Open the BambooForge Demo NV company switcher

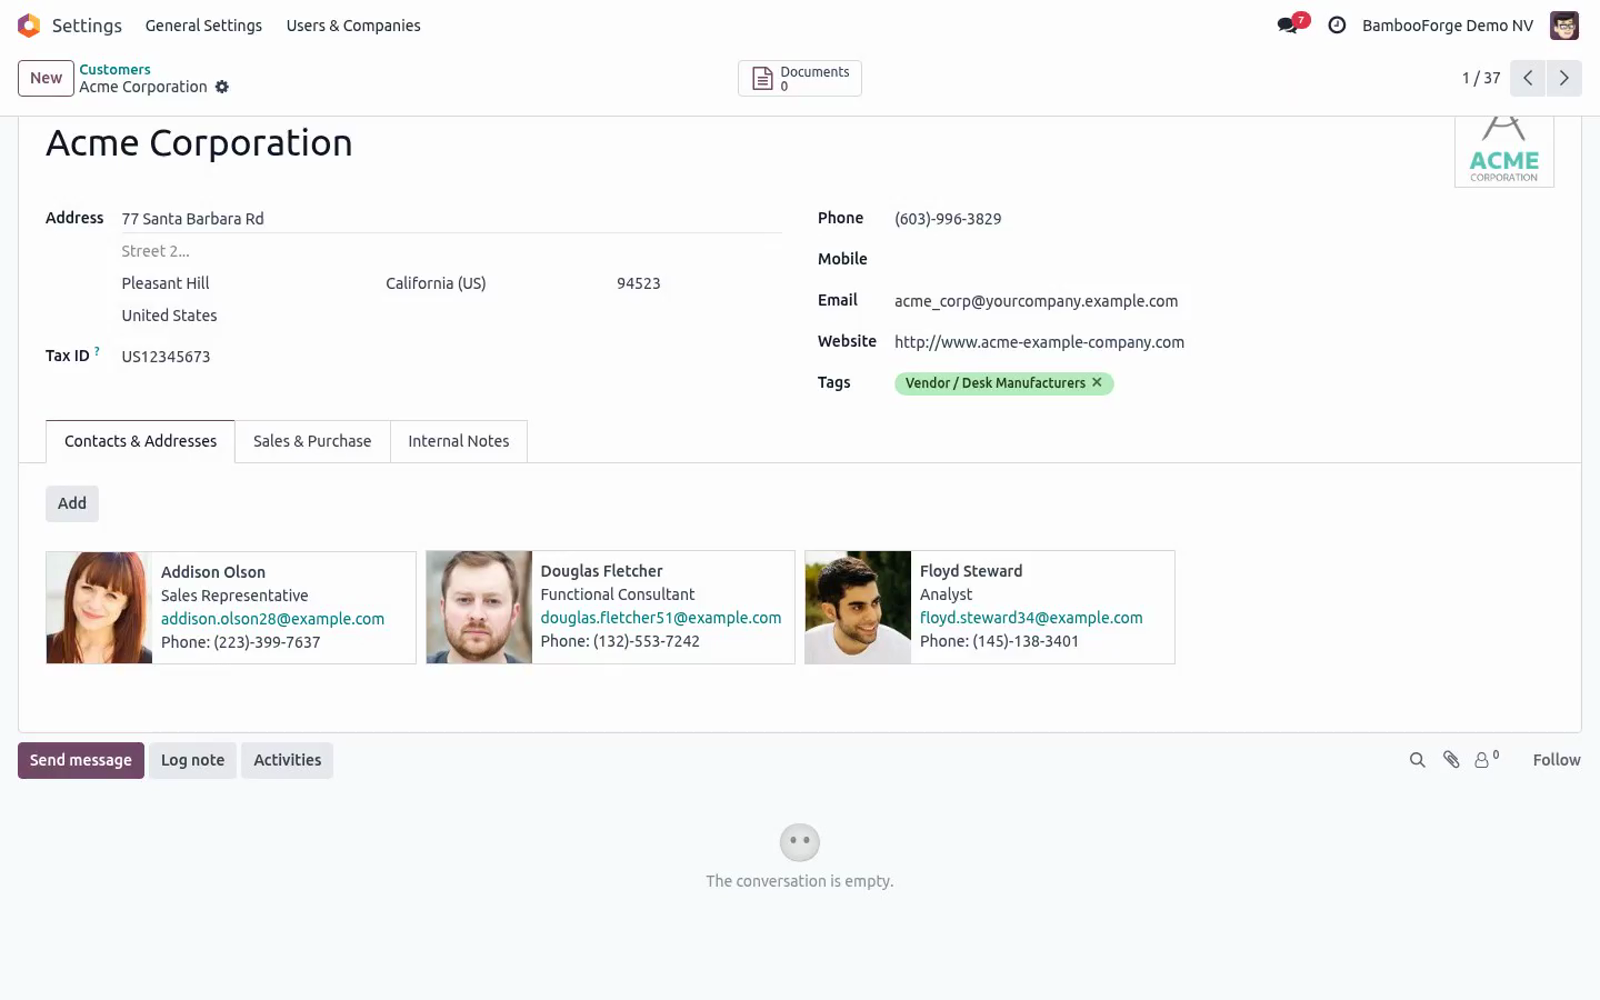coord(1447,25)
